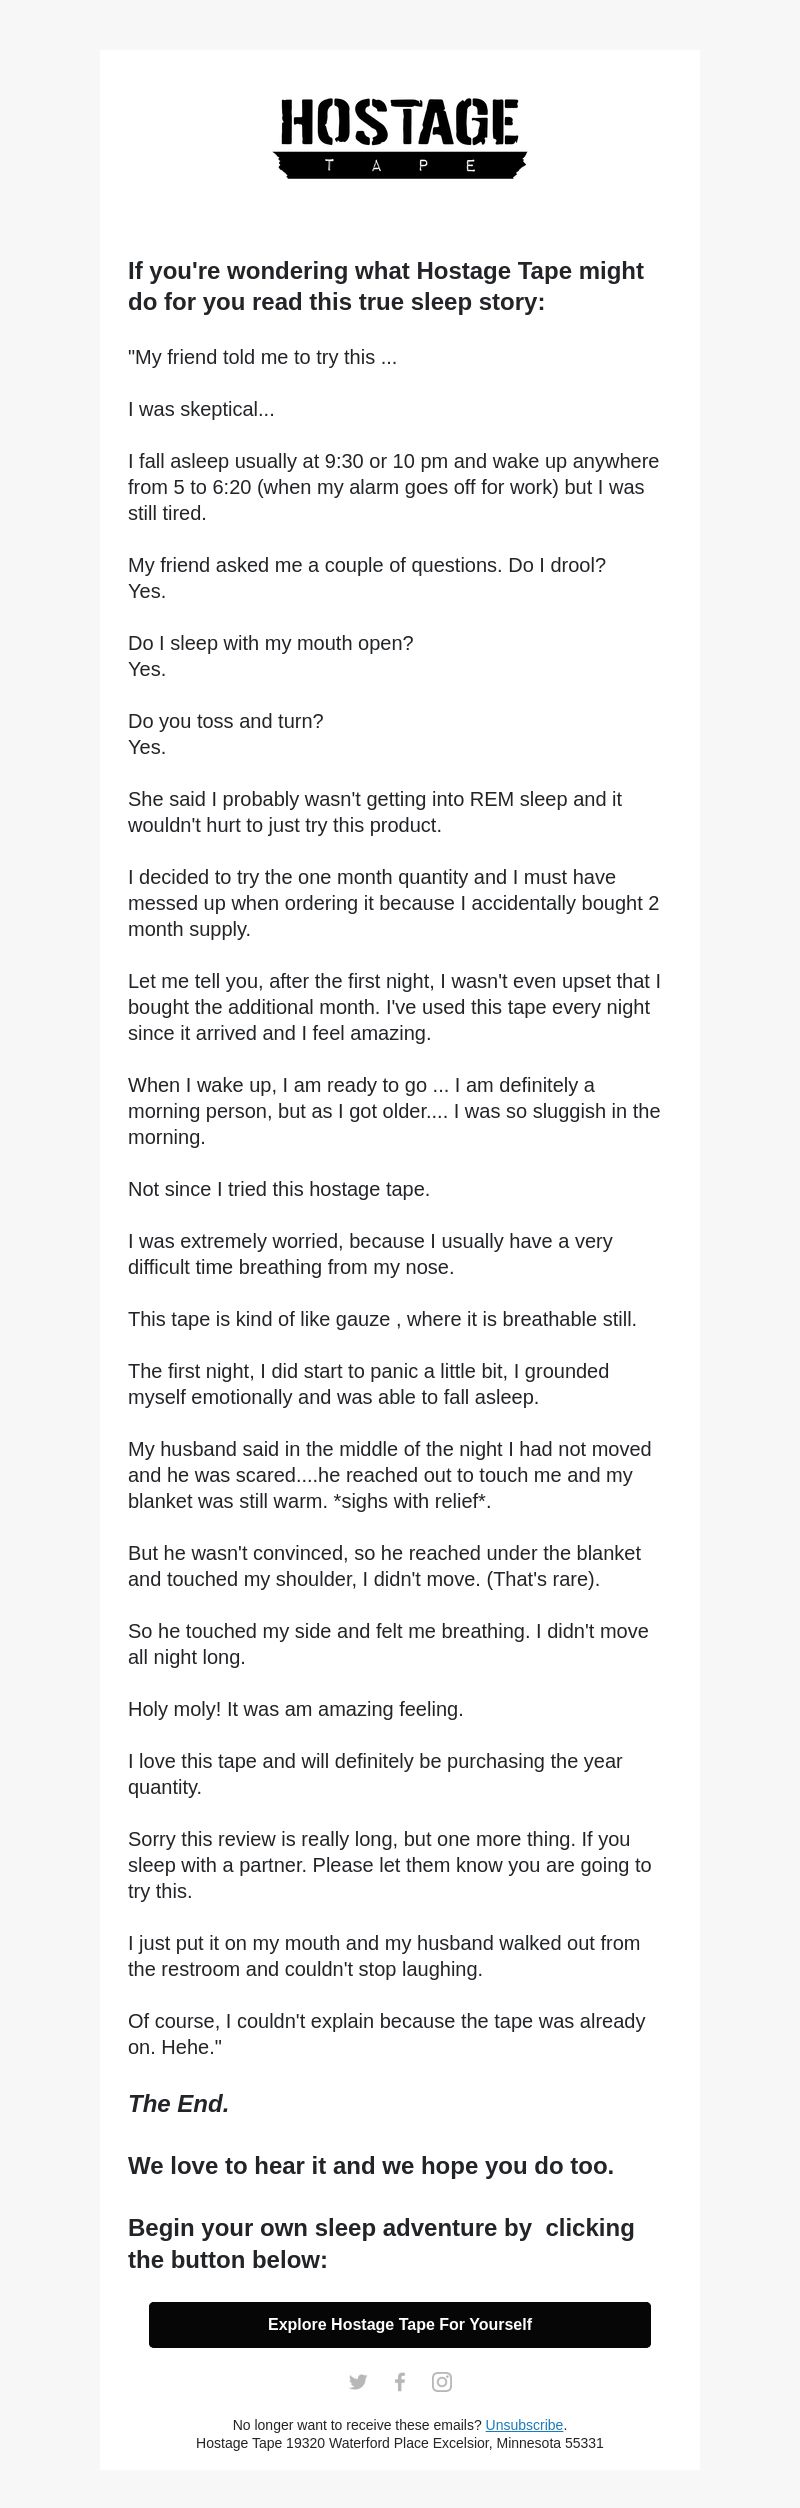Open the Facebook social icon

click(x=400, y=2382)
